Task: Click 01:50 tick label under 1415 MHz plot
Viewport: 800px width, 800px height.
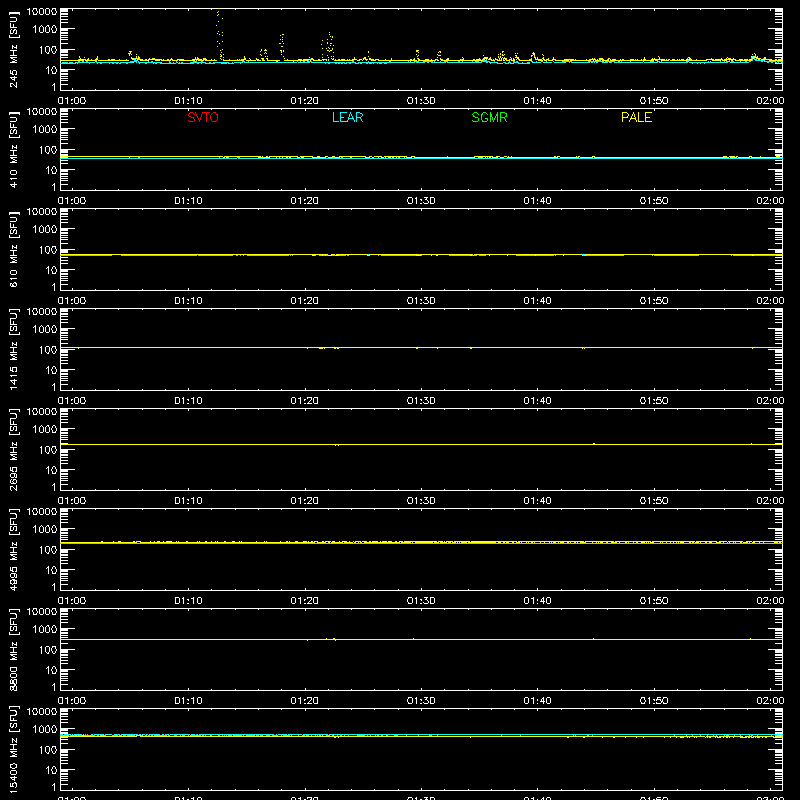Action: pyautogui.click(x=654, y=401)
